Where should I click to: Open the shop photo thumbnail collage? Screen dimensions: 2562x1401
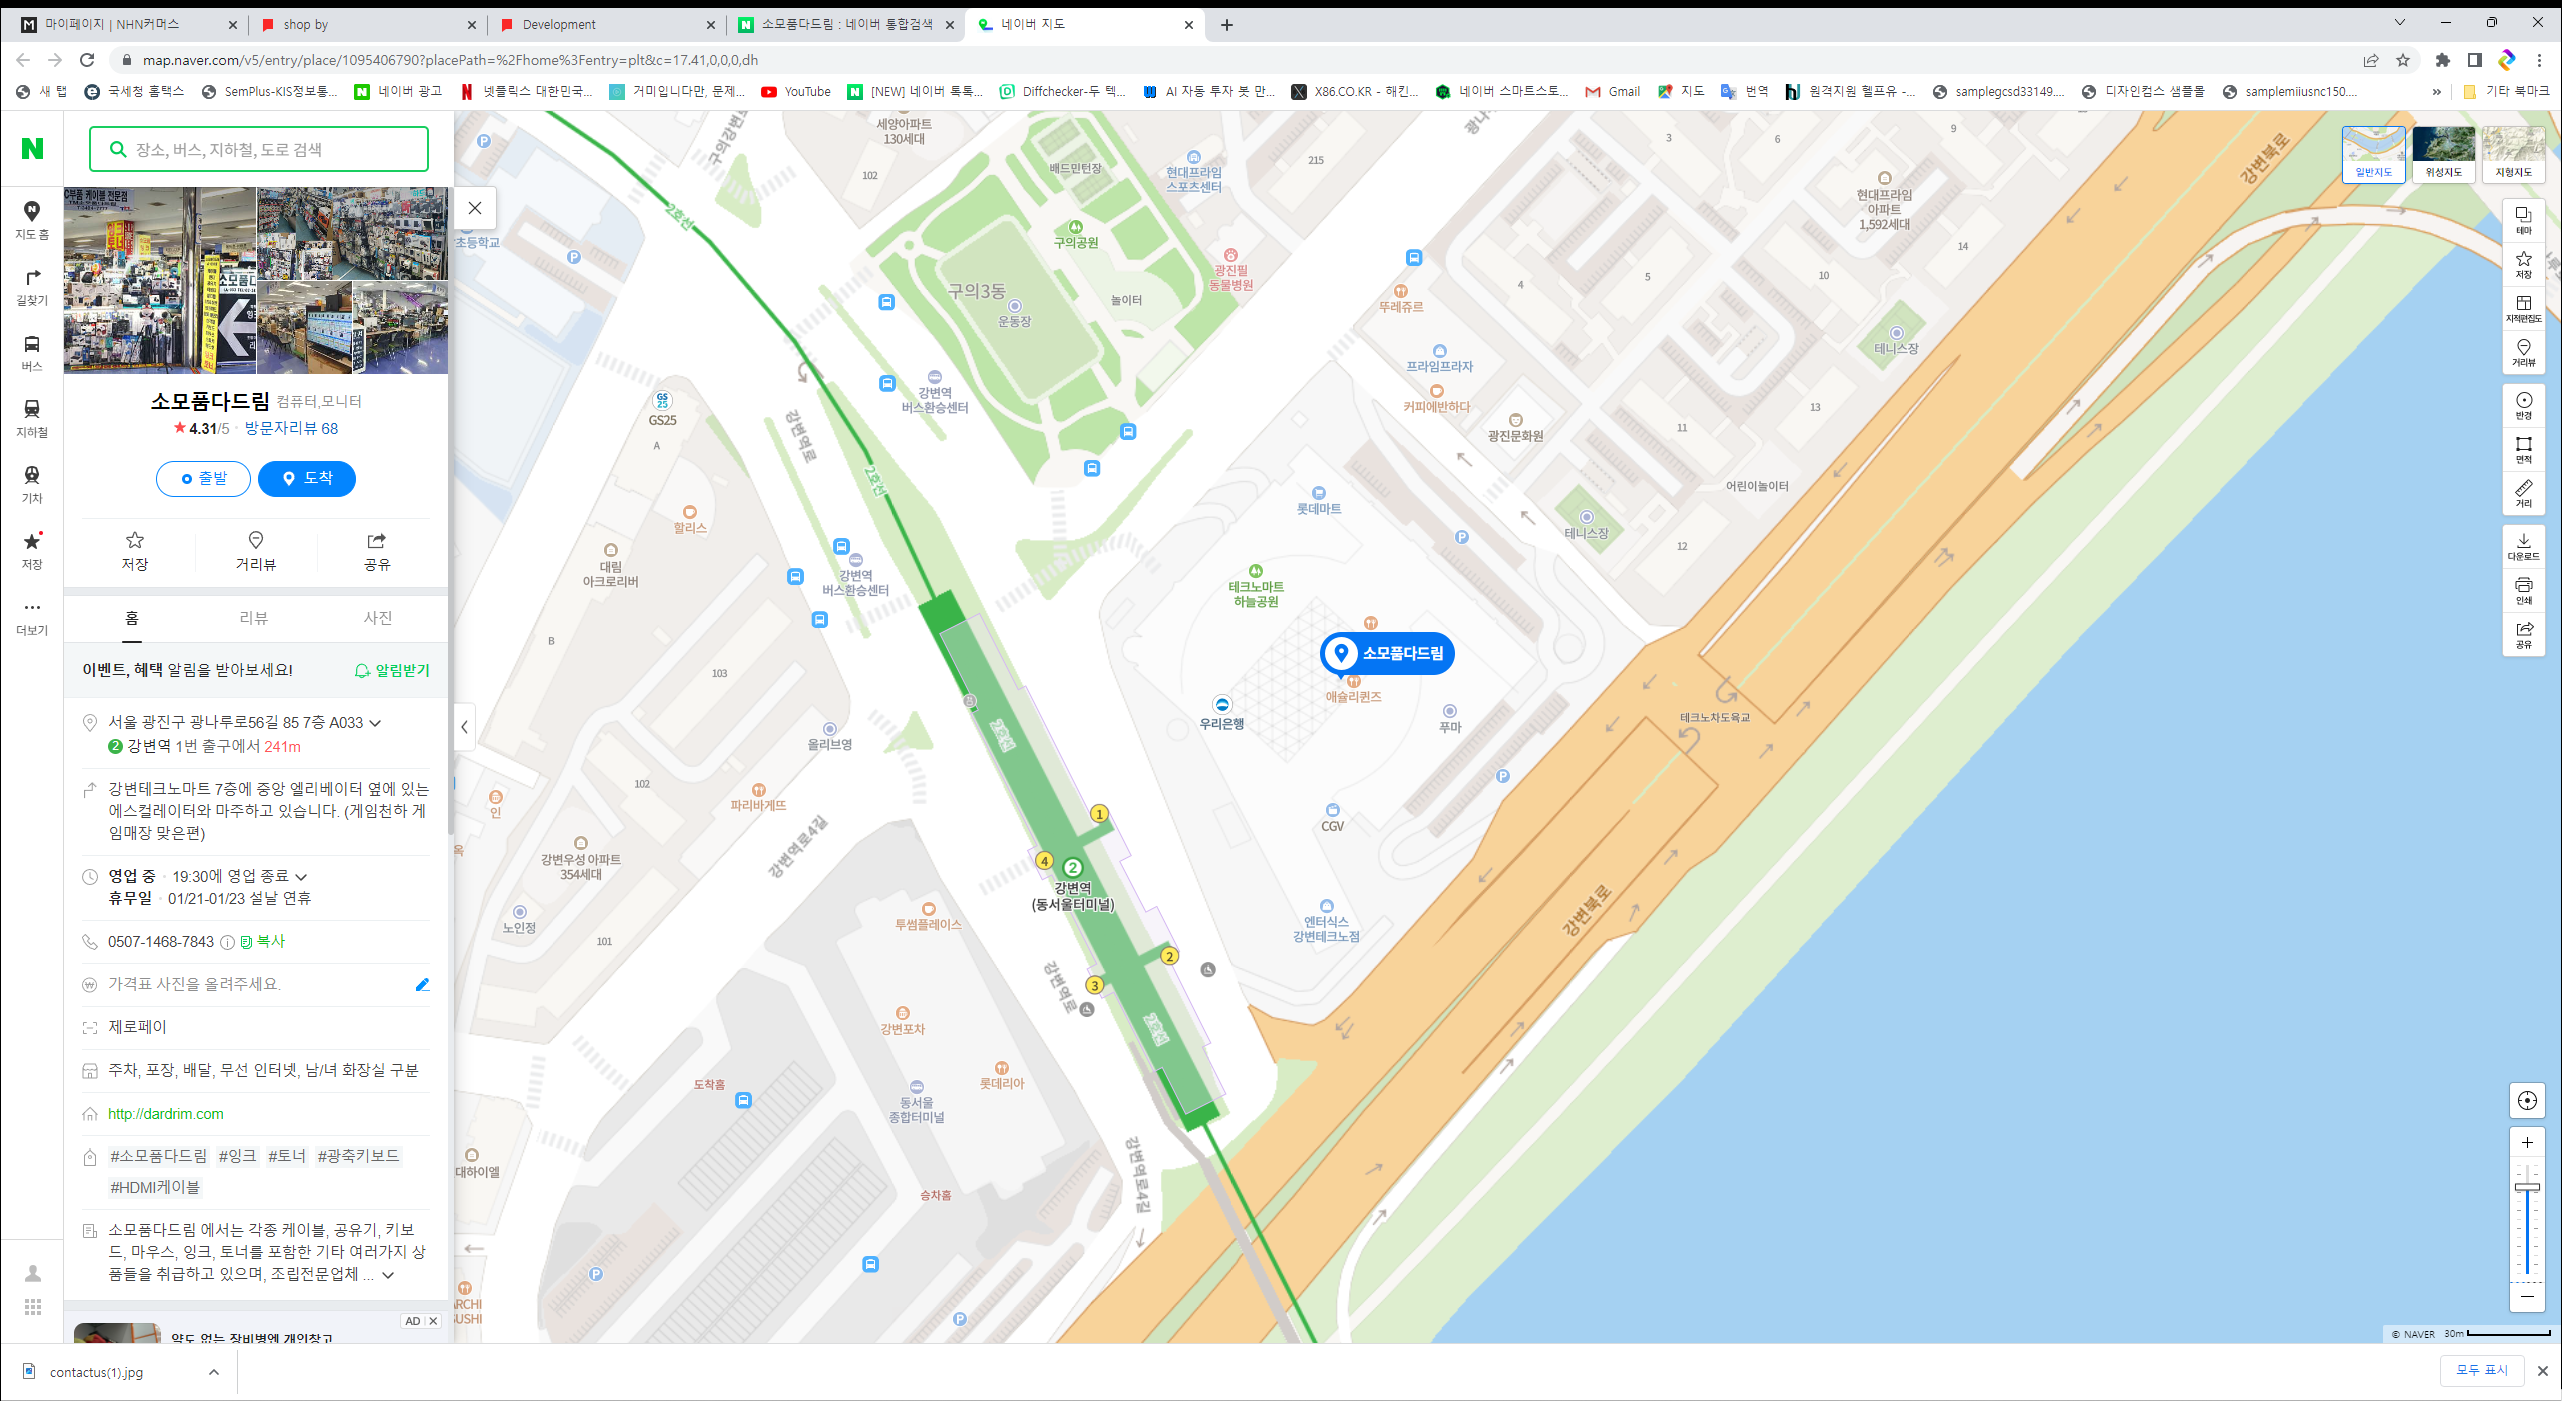tap(256, 280)
